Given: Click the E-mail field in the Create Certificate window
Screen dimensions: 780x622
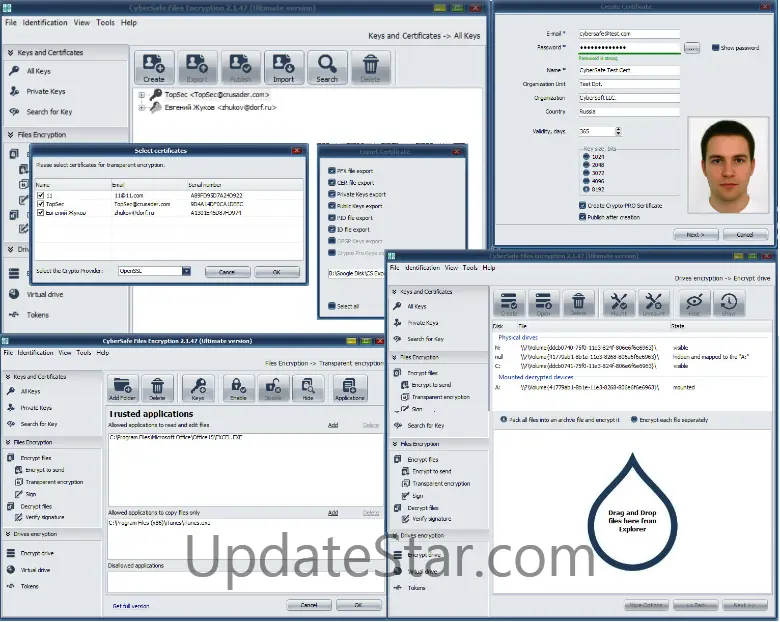Looking at the screenshot, I should coord(629,34).
